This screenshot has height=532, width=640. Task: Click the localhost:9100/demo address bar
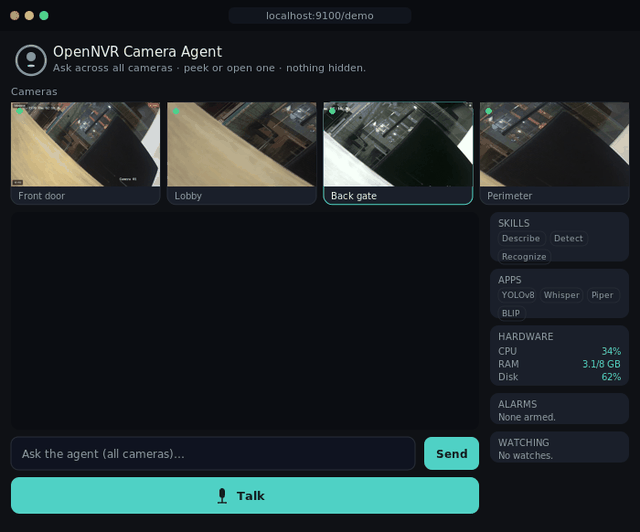pos(320,16)
